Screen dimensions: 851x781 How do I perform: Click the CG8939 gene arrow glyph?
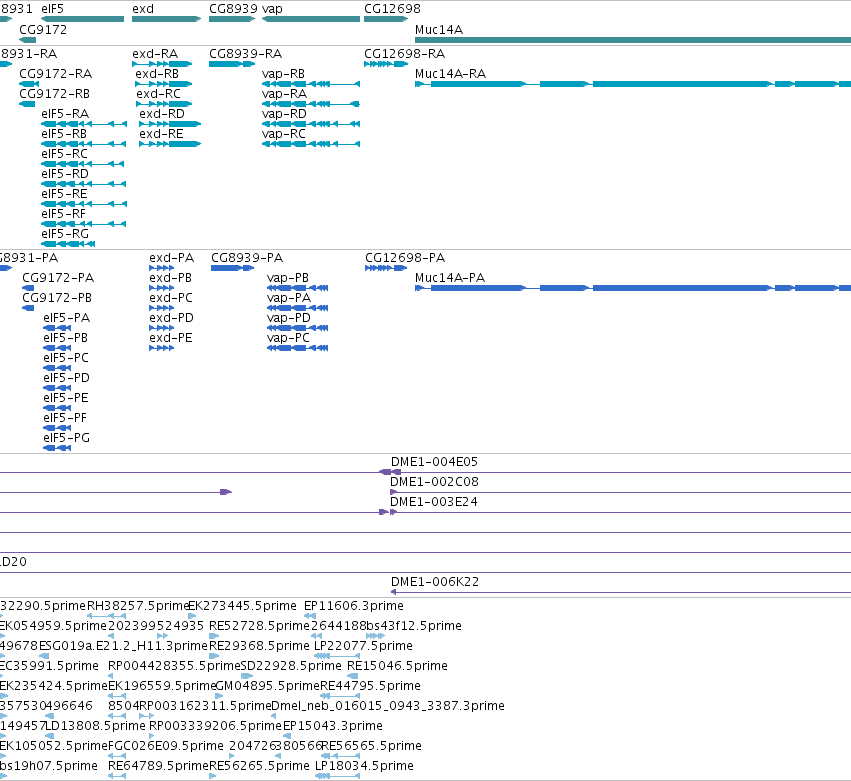pyautogui.click(x=232, y=19)
